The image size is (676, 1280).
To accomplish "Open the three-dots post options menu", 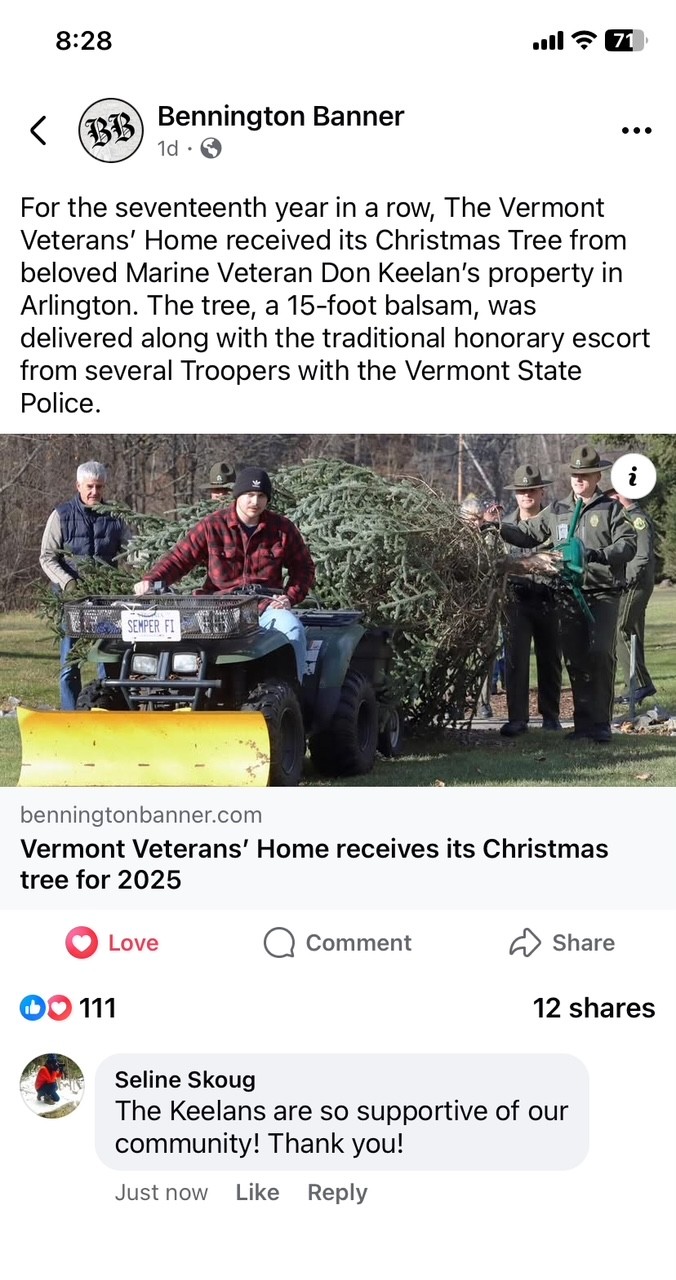I will tap(636, 131).
